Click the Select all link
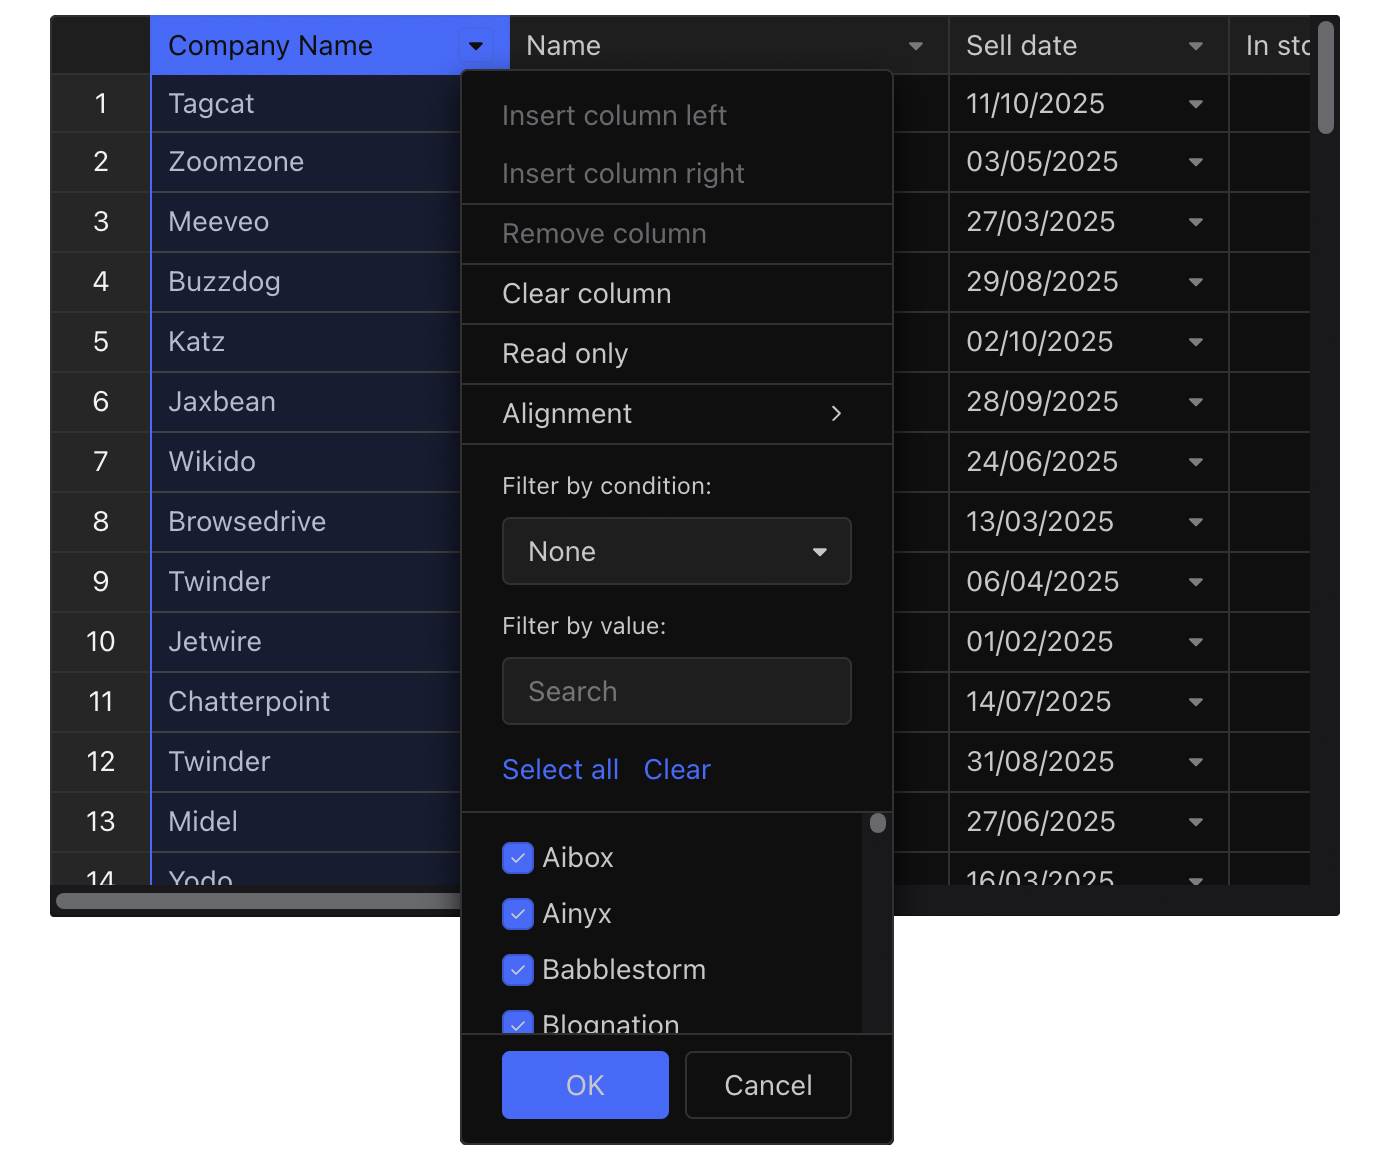 click(560, 769)
